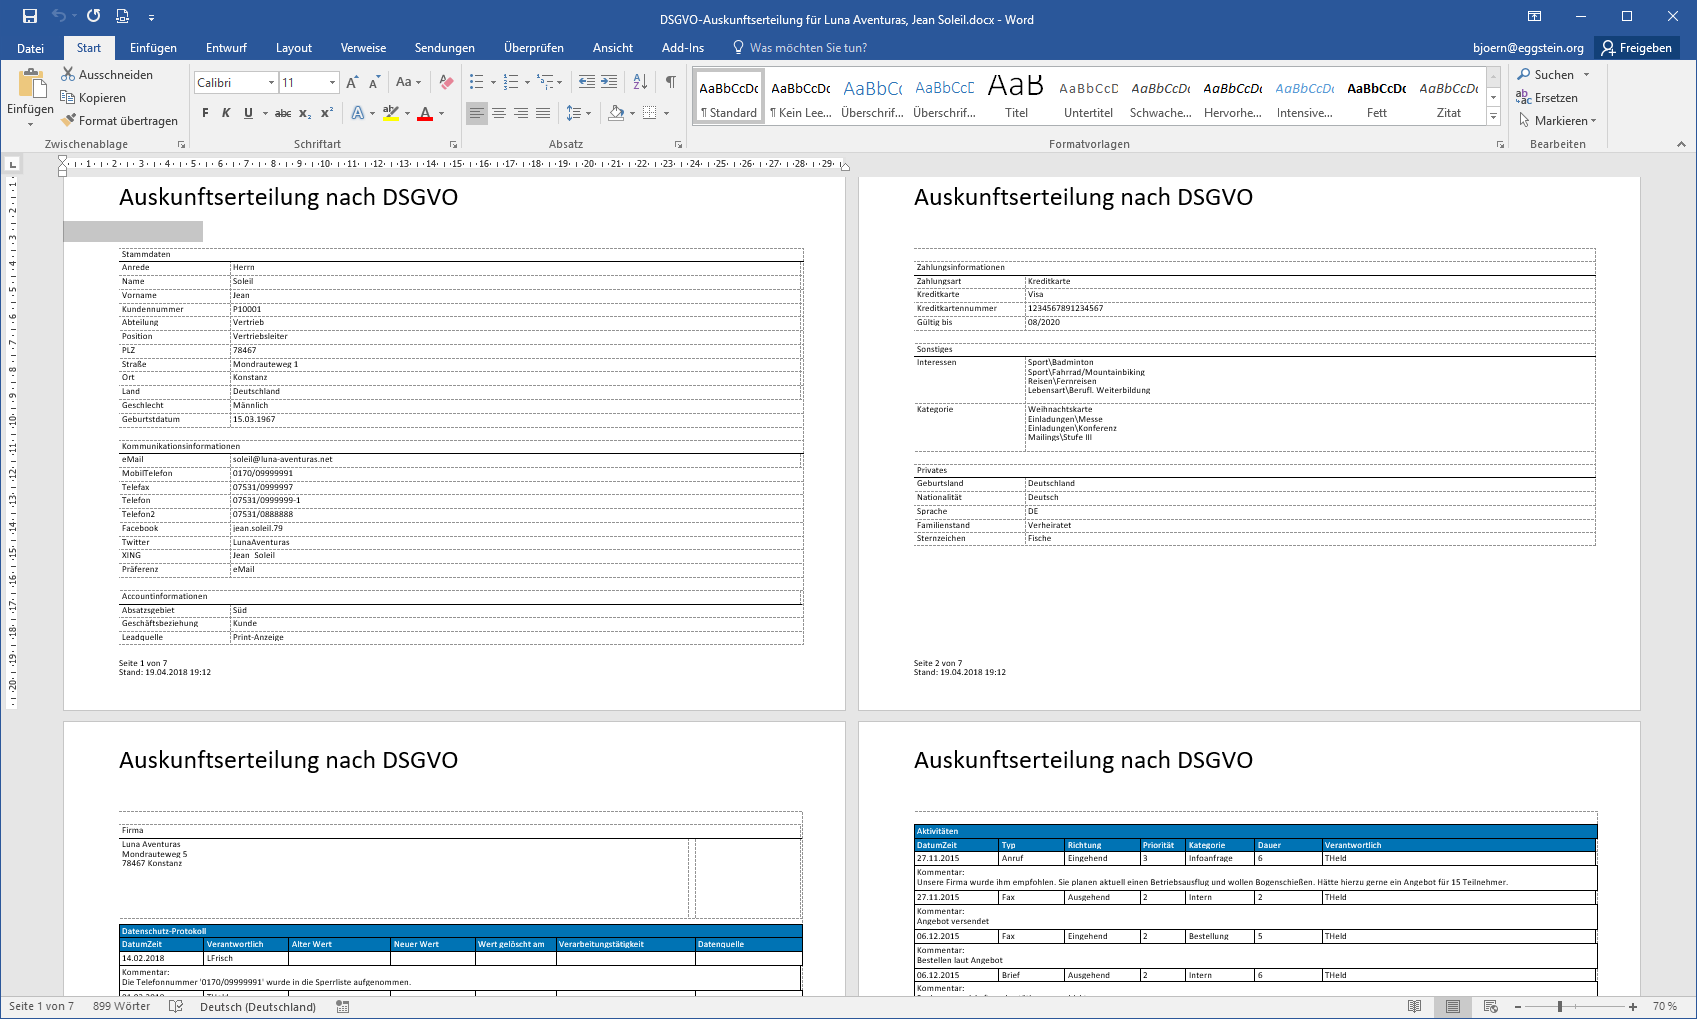This screenshot has width=1697, height=1019.
Task: Click the Freigeben share button
Action: point(1636,48)
